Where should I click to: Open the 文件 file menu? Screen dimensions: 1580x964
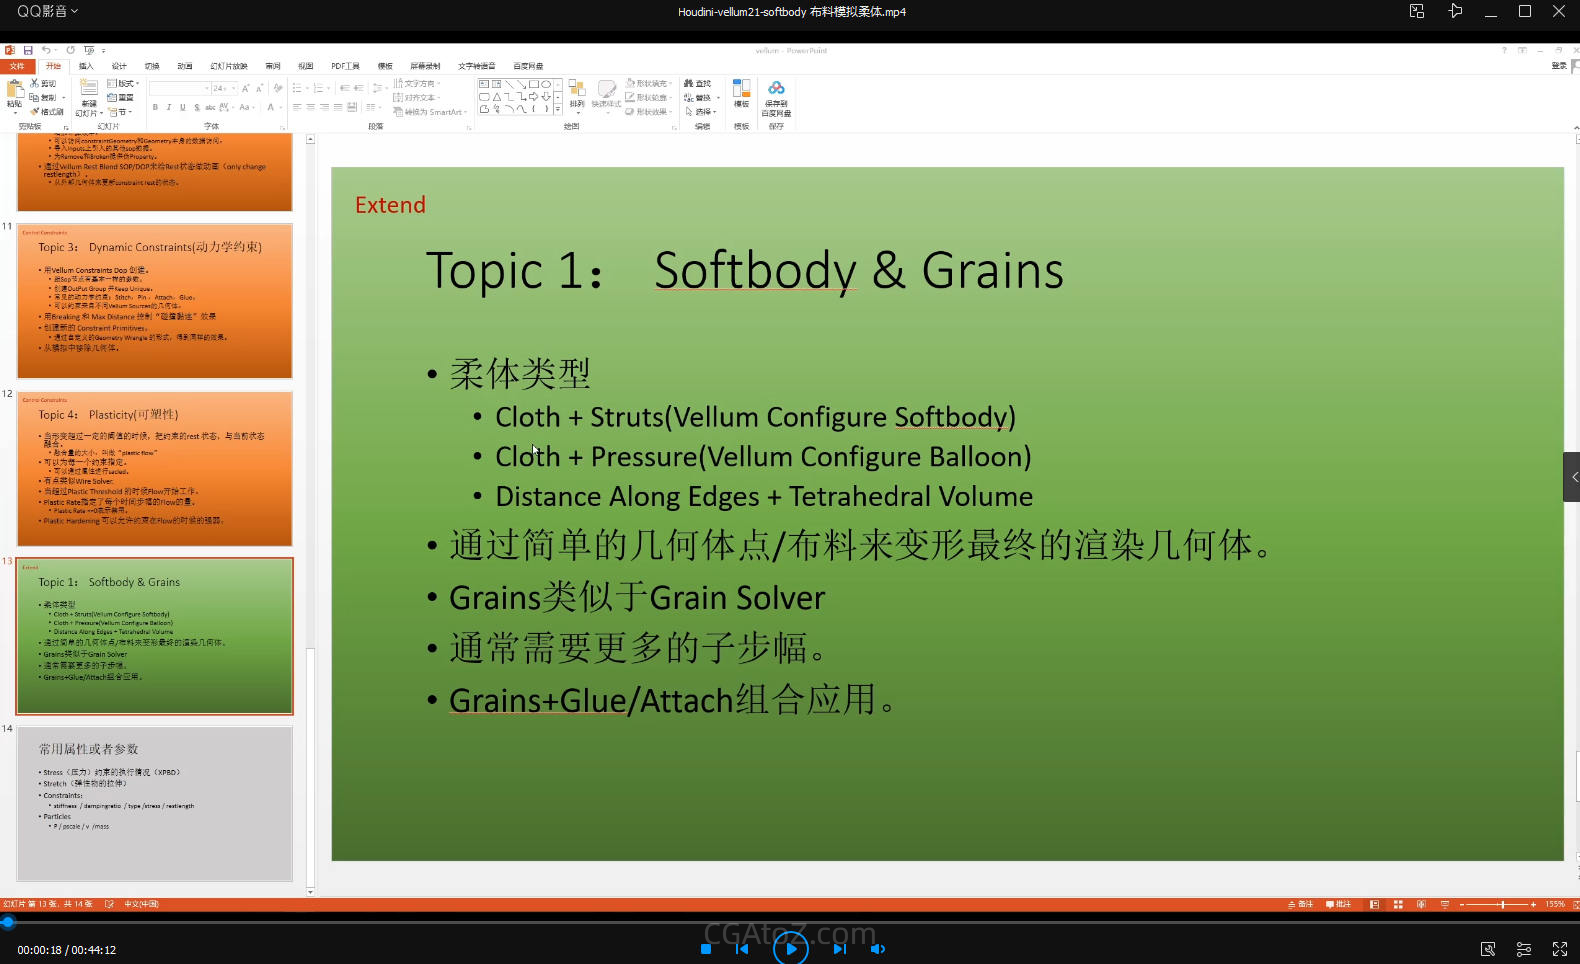[17, 66]
